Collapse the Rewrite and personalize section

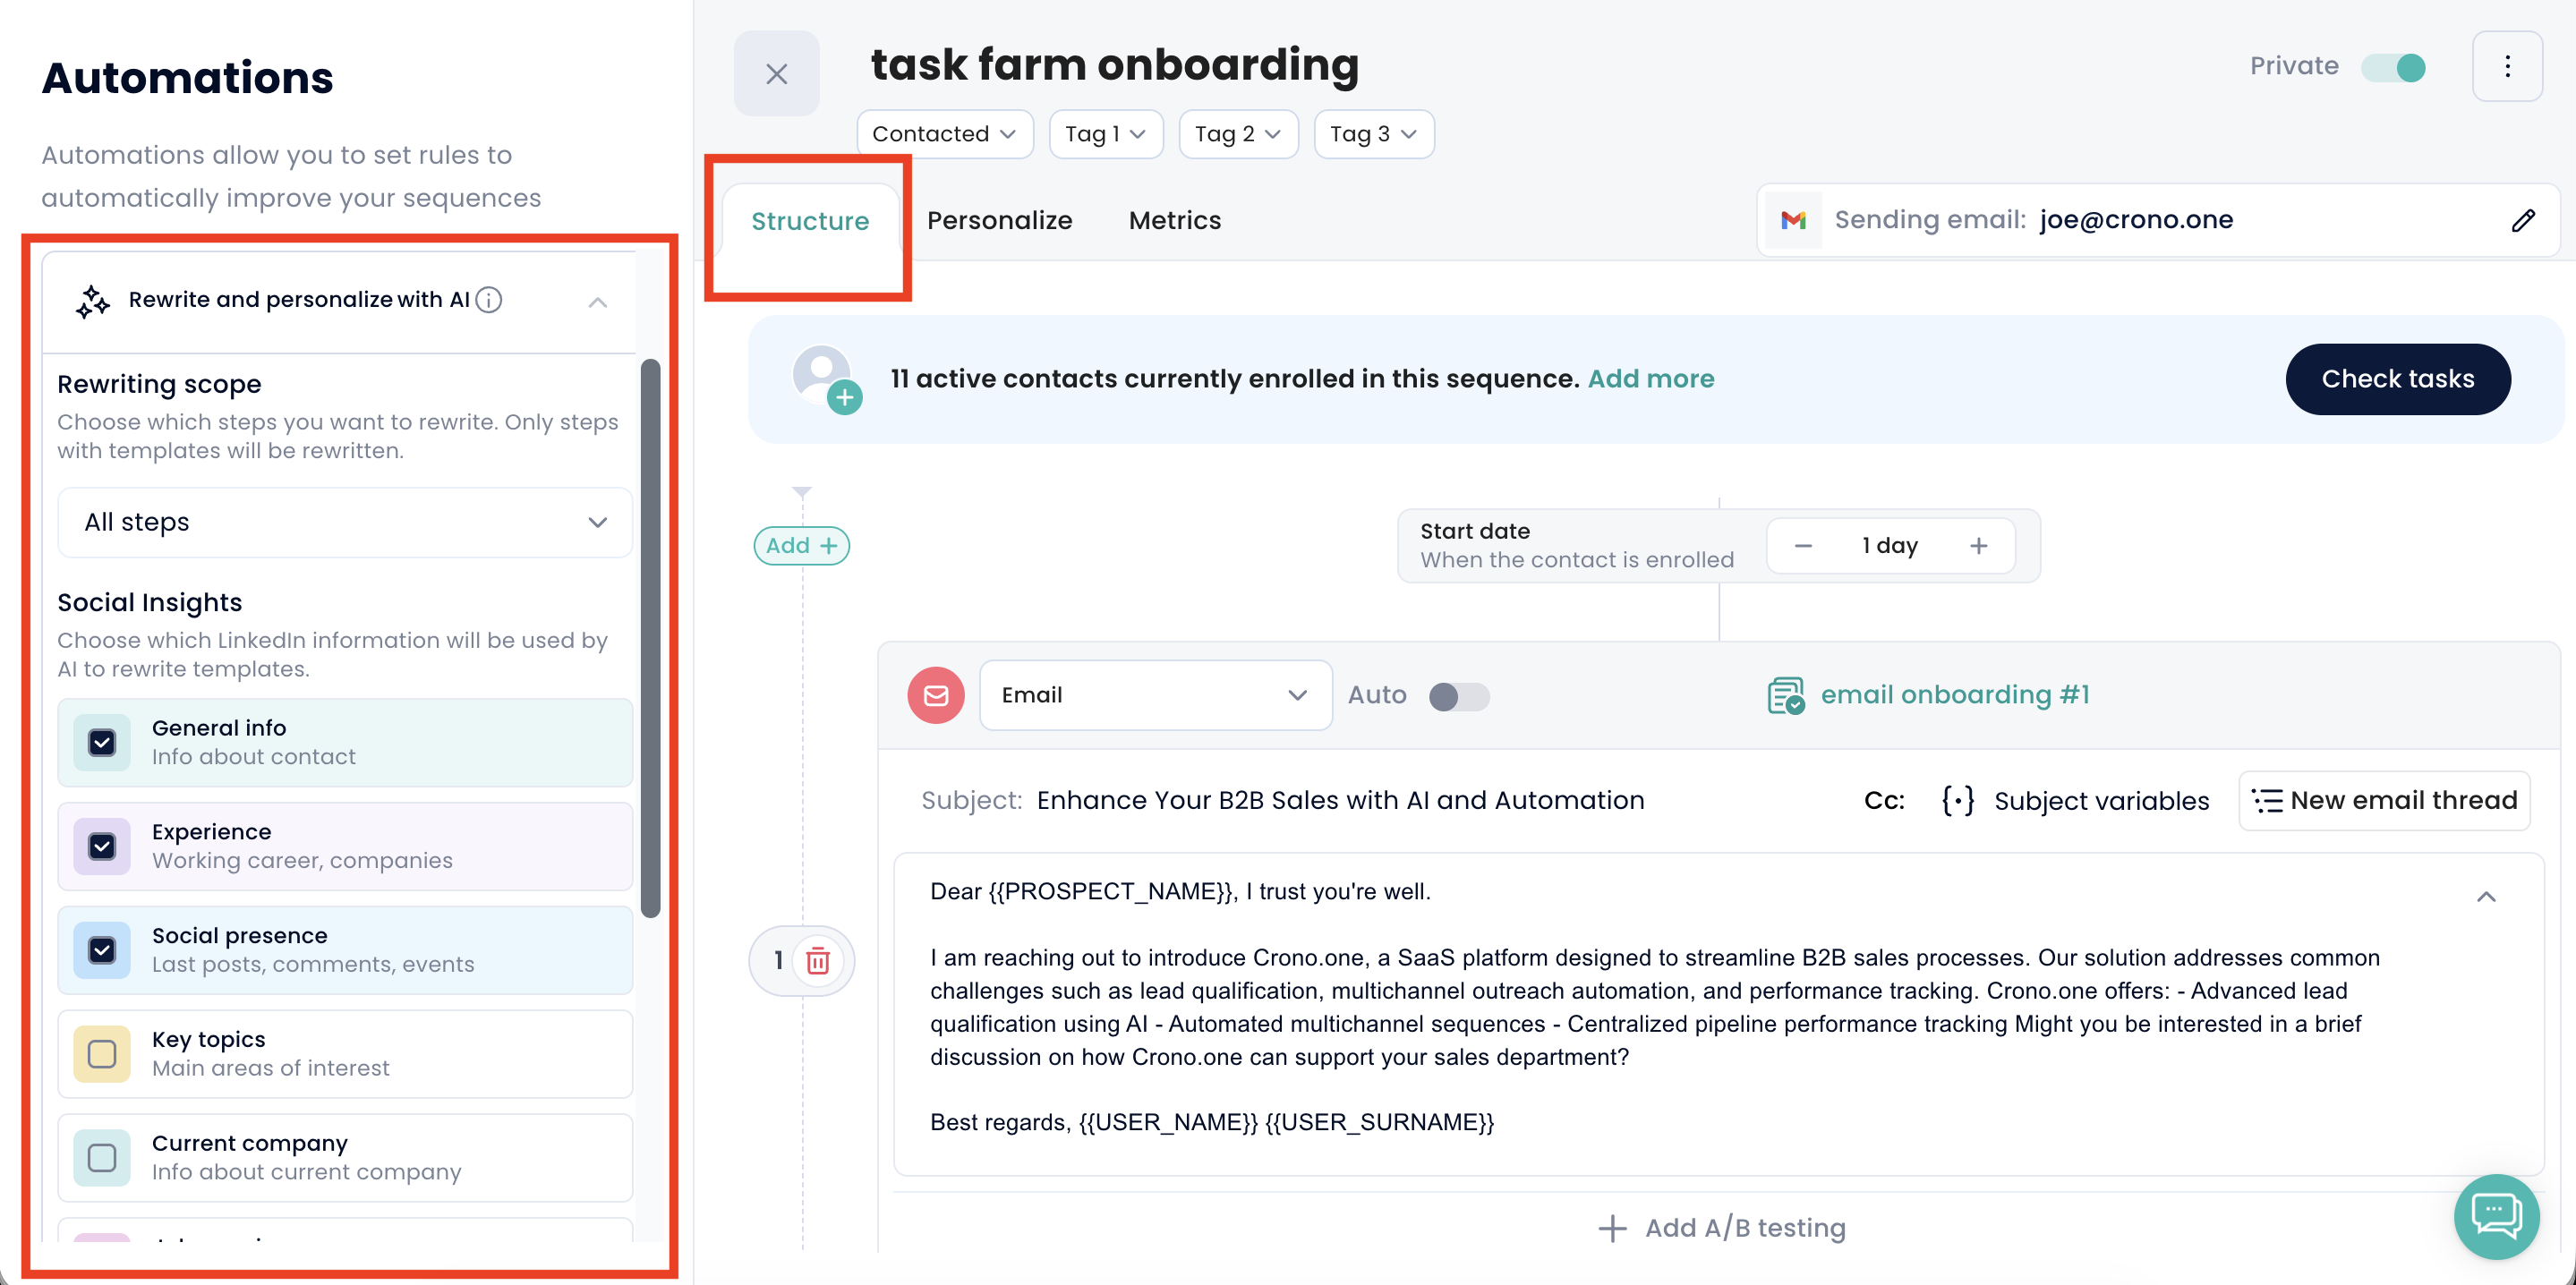(597, 302)
